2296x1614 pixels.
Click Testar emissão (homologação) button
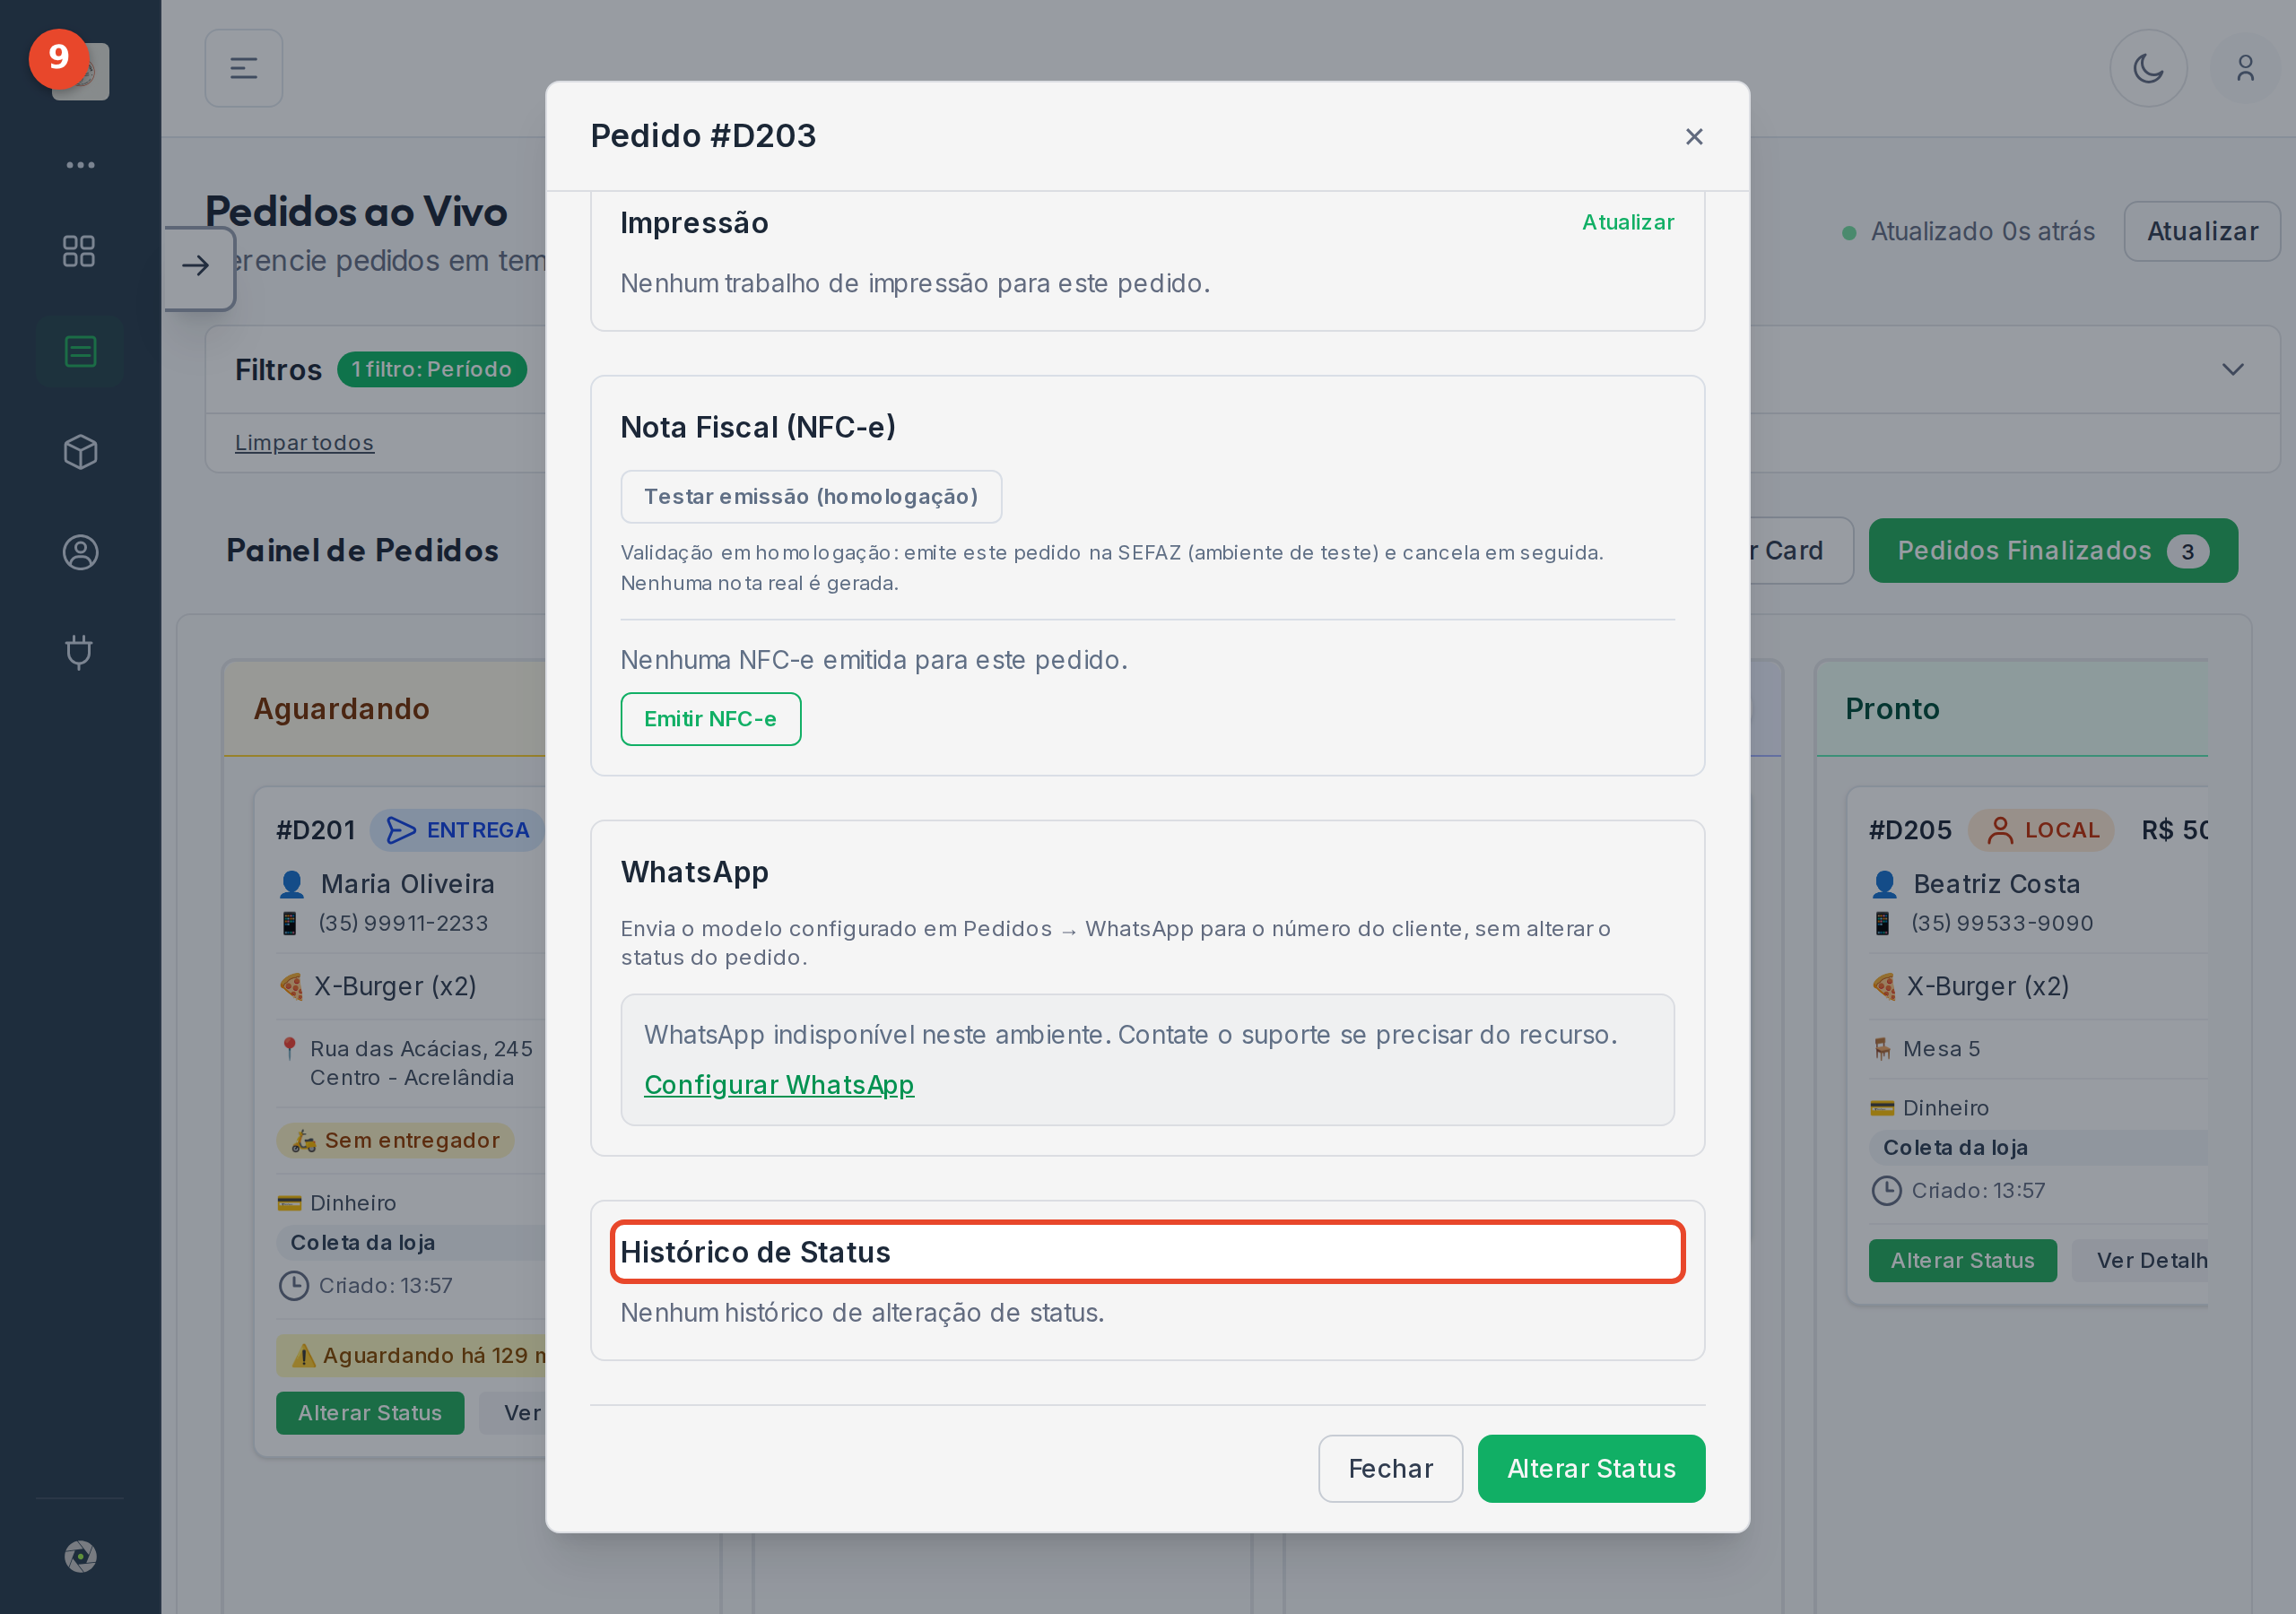click(x=810, y=496)
